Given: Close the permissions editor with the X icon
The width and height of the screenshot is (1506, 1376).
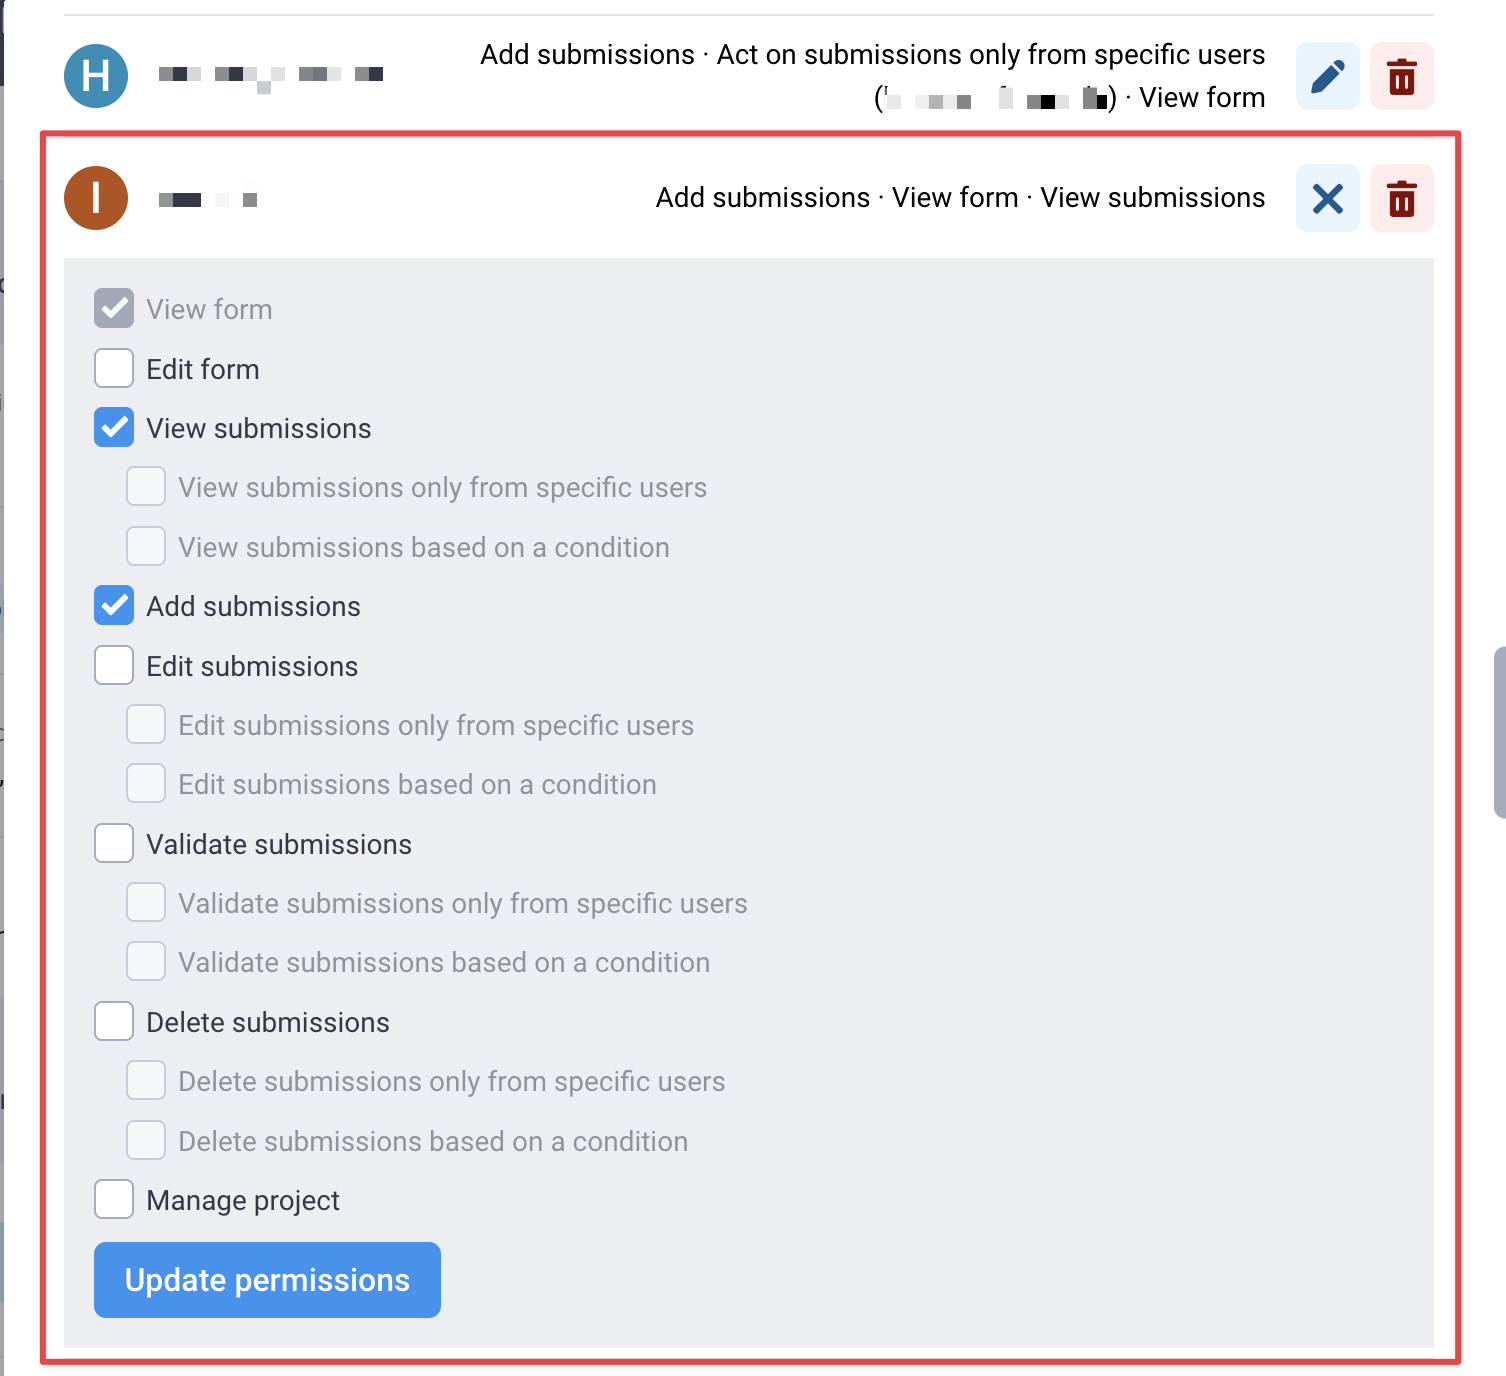Looking at the screenshot, I should pyautogui.click(x=1327, y=198).
